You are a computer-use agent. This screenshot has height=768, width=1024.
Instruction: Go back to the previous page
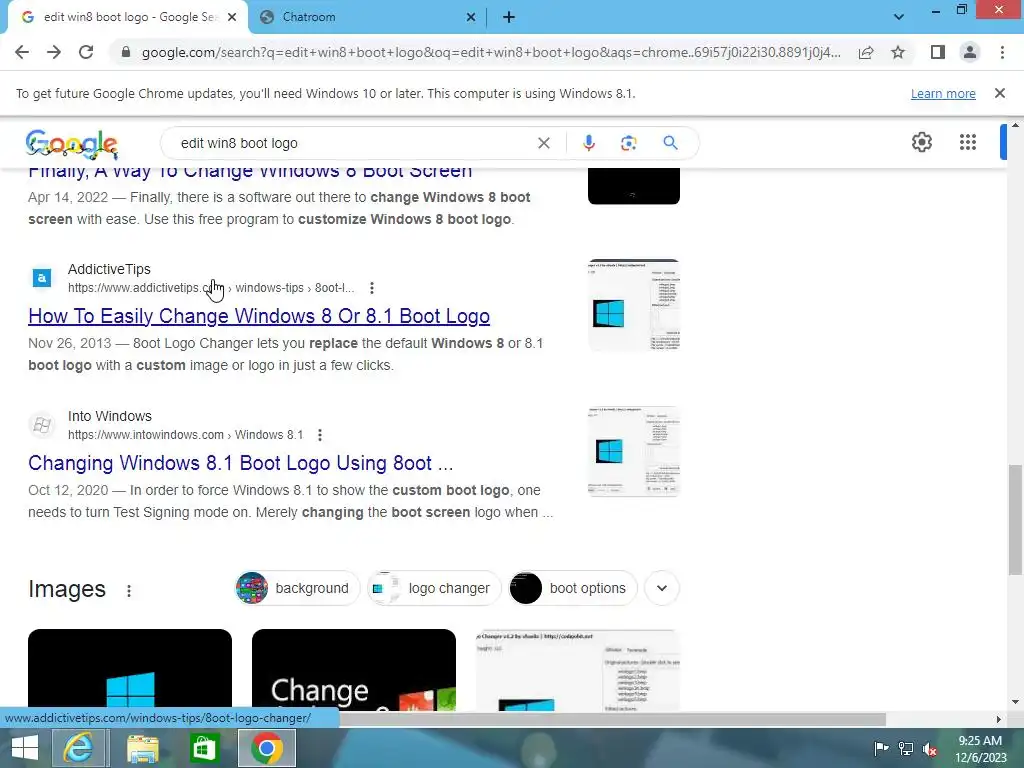pyautogui.click(x=22, y=52)
